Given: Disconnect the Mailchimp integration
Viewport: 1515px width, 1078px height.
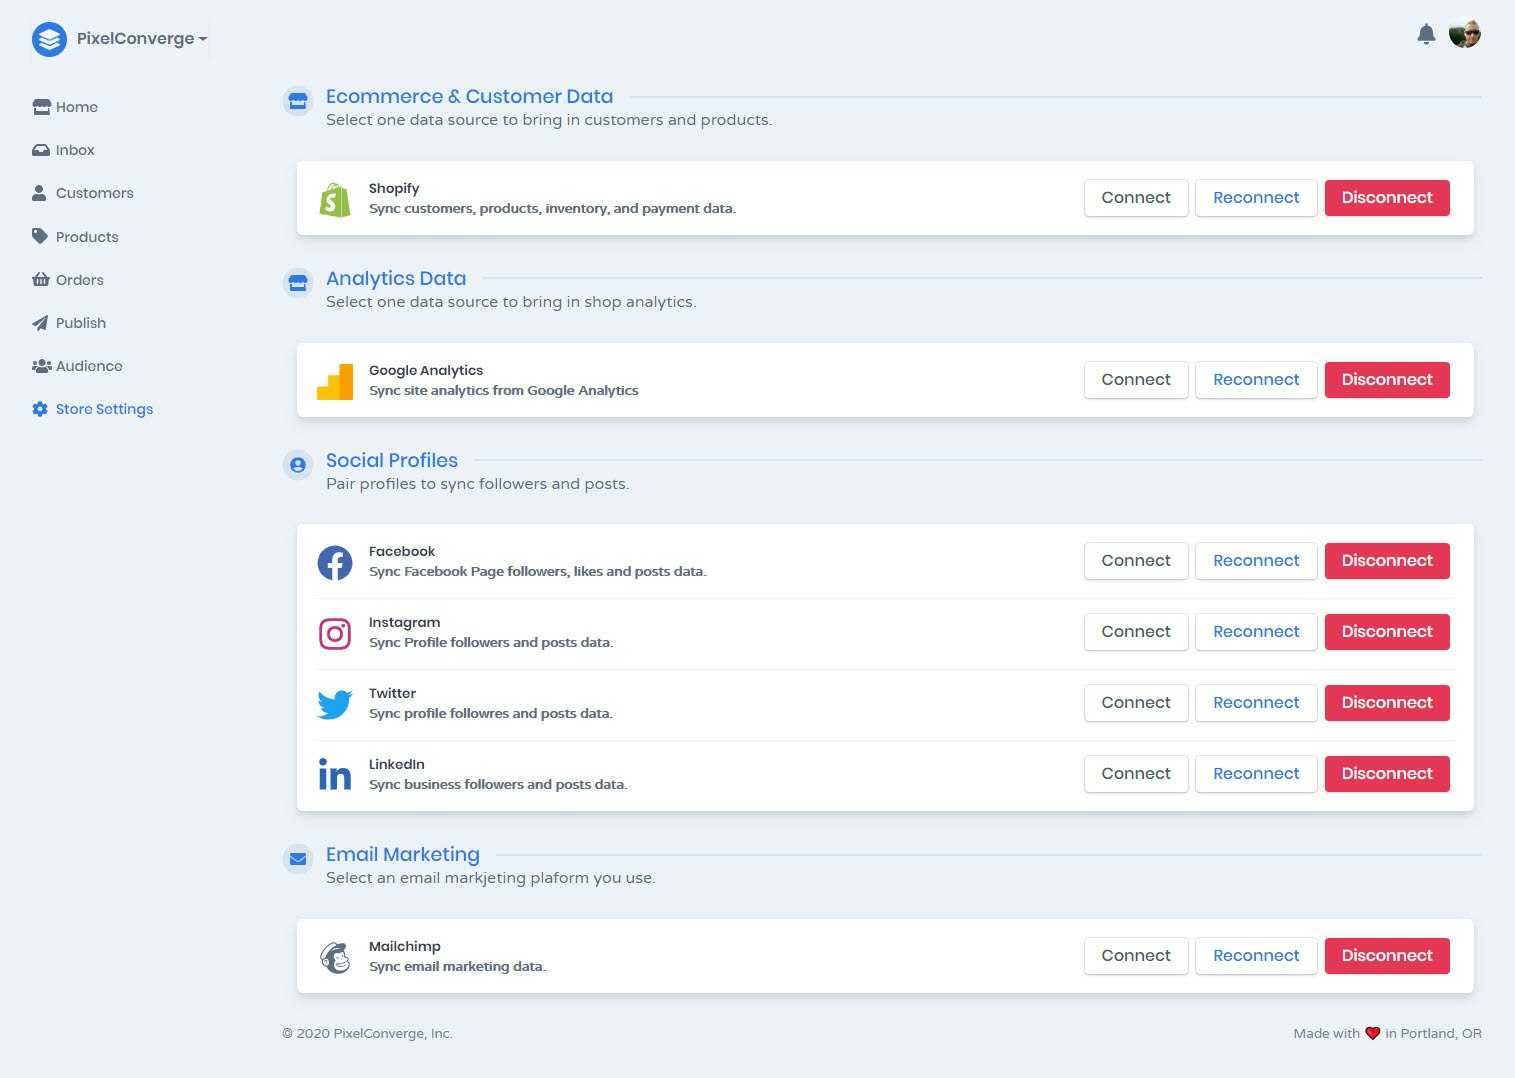Looking at the screenshot, I should [x=1387, y=956].
